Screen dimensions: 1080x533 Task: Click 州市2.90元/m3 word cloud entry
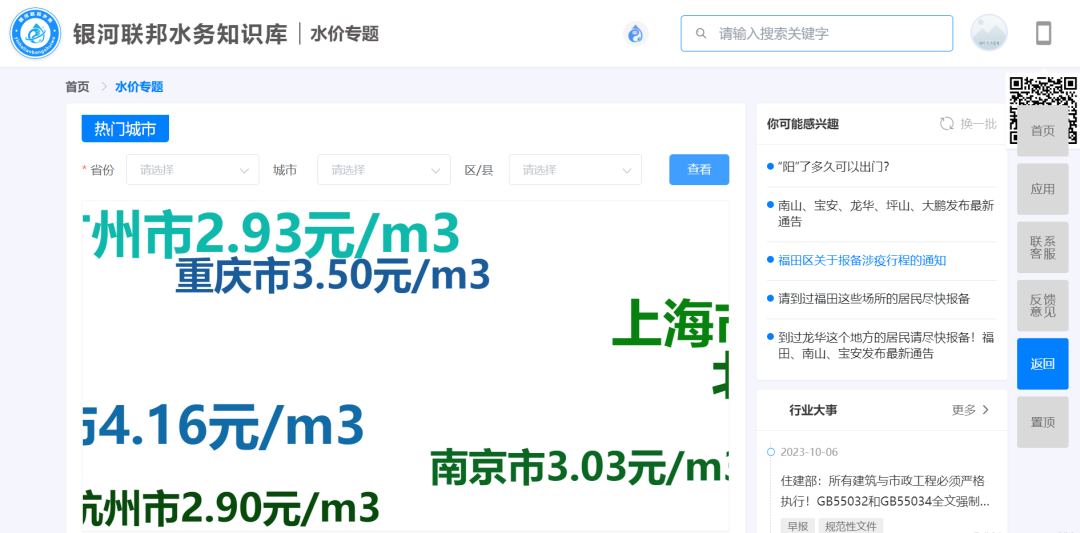click(x=231, y=508)
